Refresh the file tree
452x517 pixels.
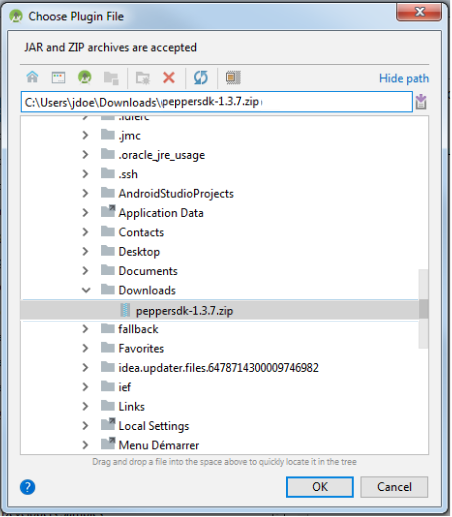[x=201, y=78]
